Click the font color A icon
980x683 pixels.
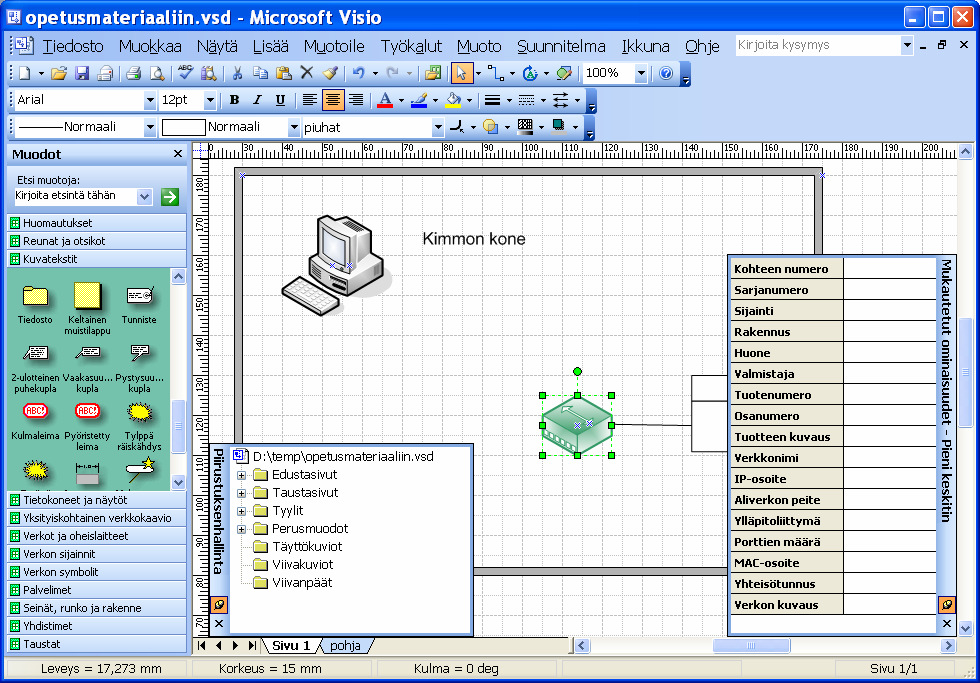click(385, 100)
